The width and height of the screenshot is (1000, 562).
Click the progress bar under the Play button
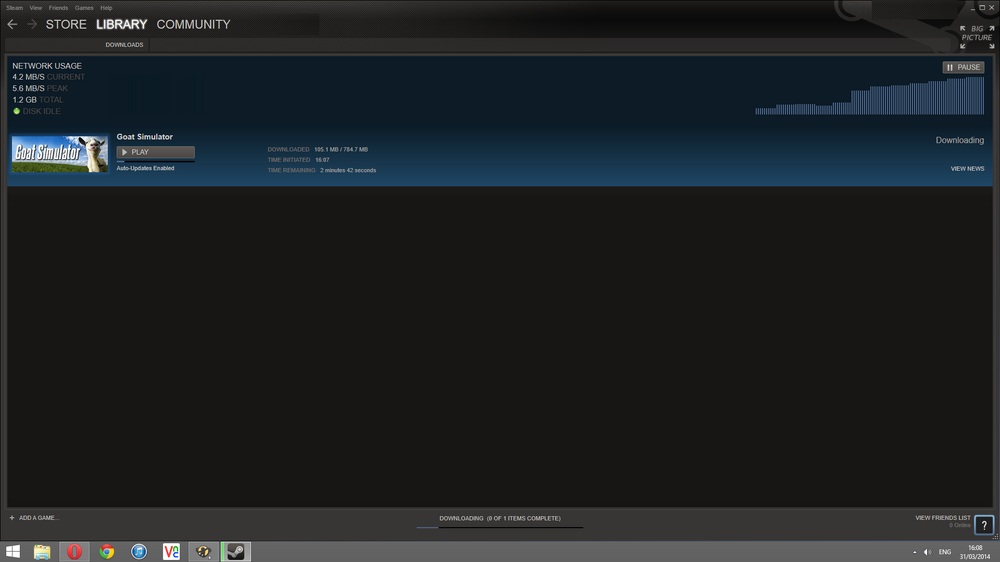tap(156, 161)
